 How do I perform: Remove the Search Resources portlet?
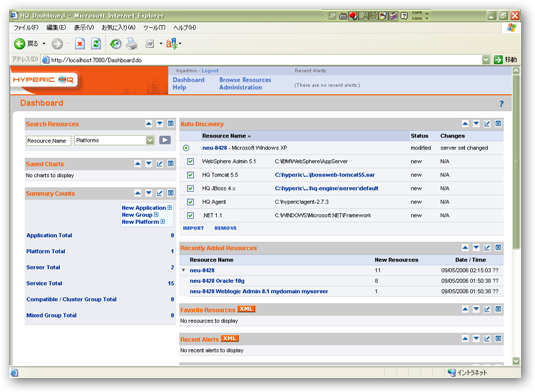point(171,124)
